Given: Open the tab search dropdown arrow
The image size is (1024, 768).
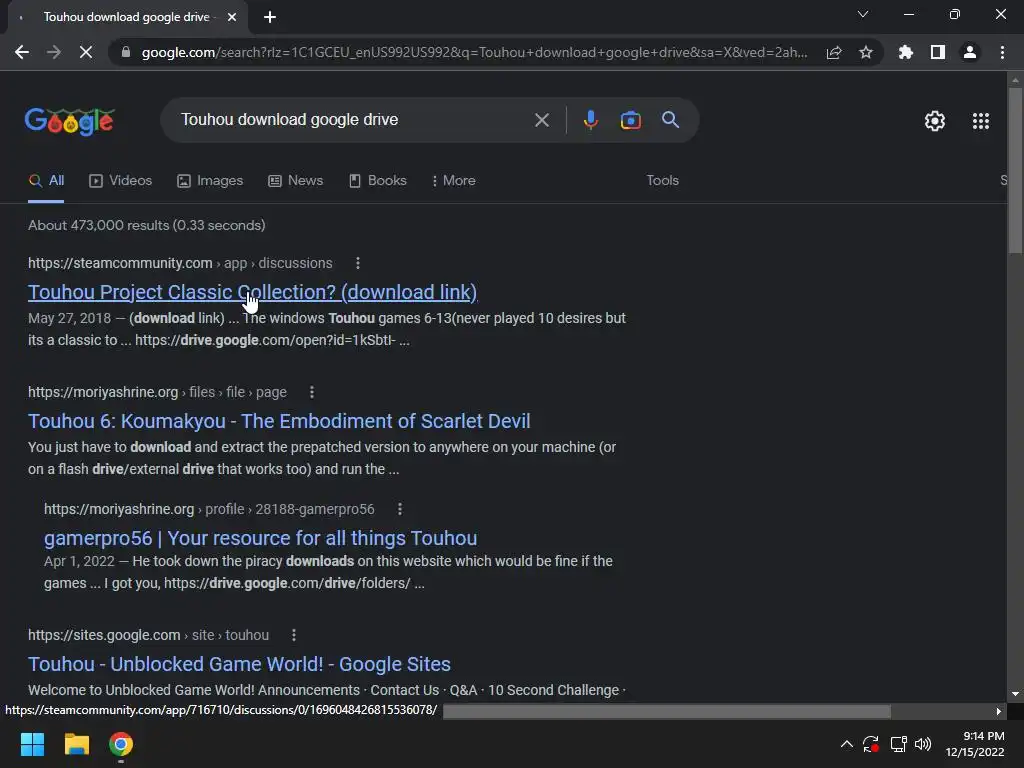Looking at the screenshot, I should pyautogui.click(x=863, y=14).
